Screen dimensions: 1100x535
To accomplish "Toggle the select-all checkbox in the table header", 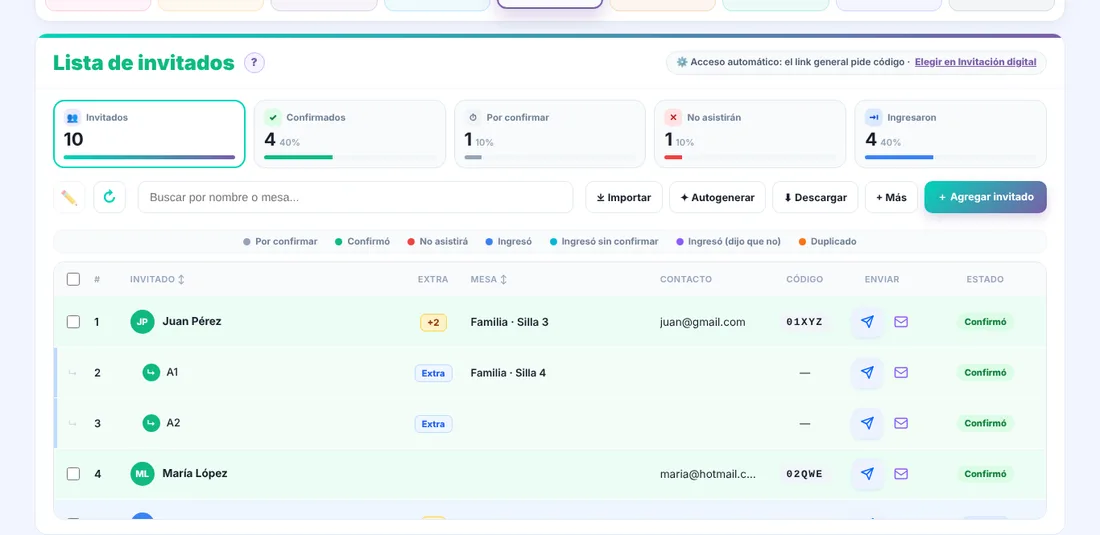I will (x=73, y=279).
